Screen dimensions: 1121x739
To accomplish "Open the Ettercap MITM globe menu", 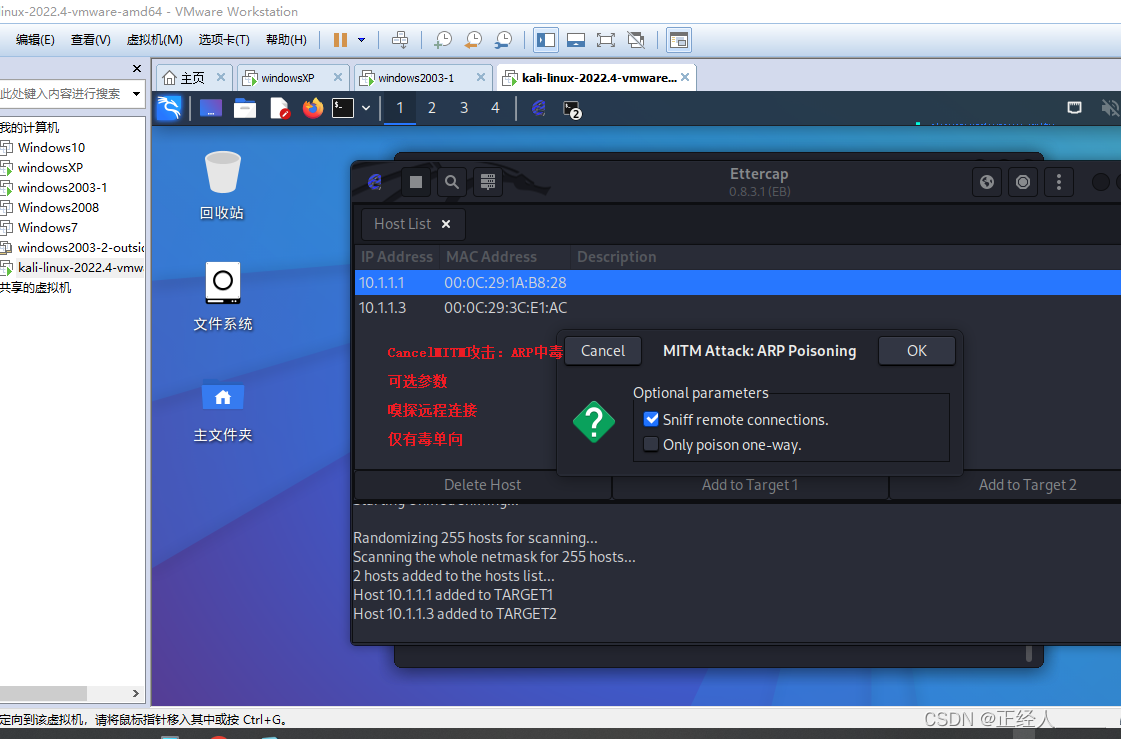I will [987, 182].
